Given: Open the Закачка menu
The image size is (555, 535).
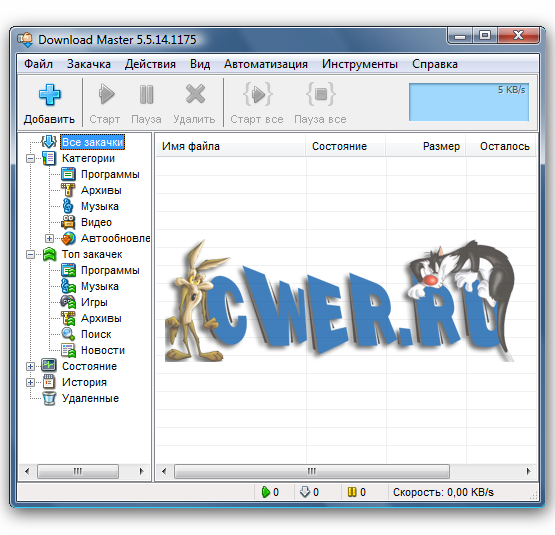Looking at the screenshot, I should coord(88,64).
